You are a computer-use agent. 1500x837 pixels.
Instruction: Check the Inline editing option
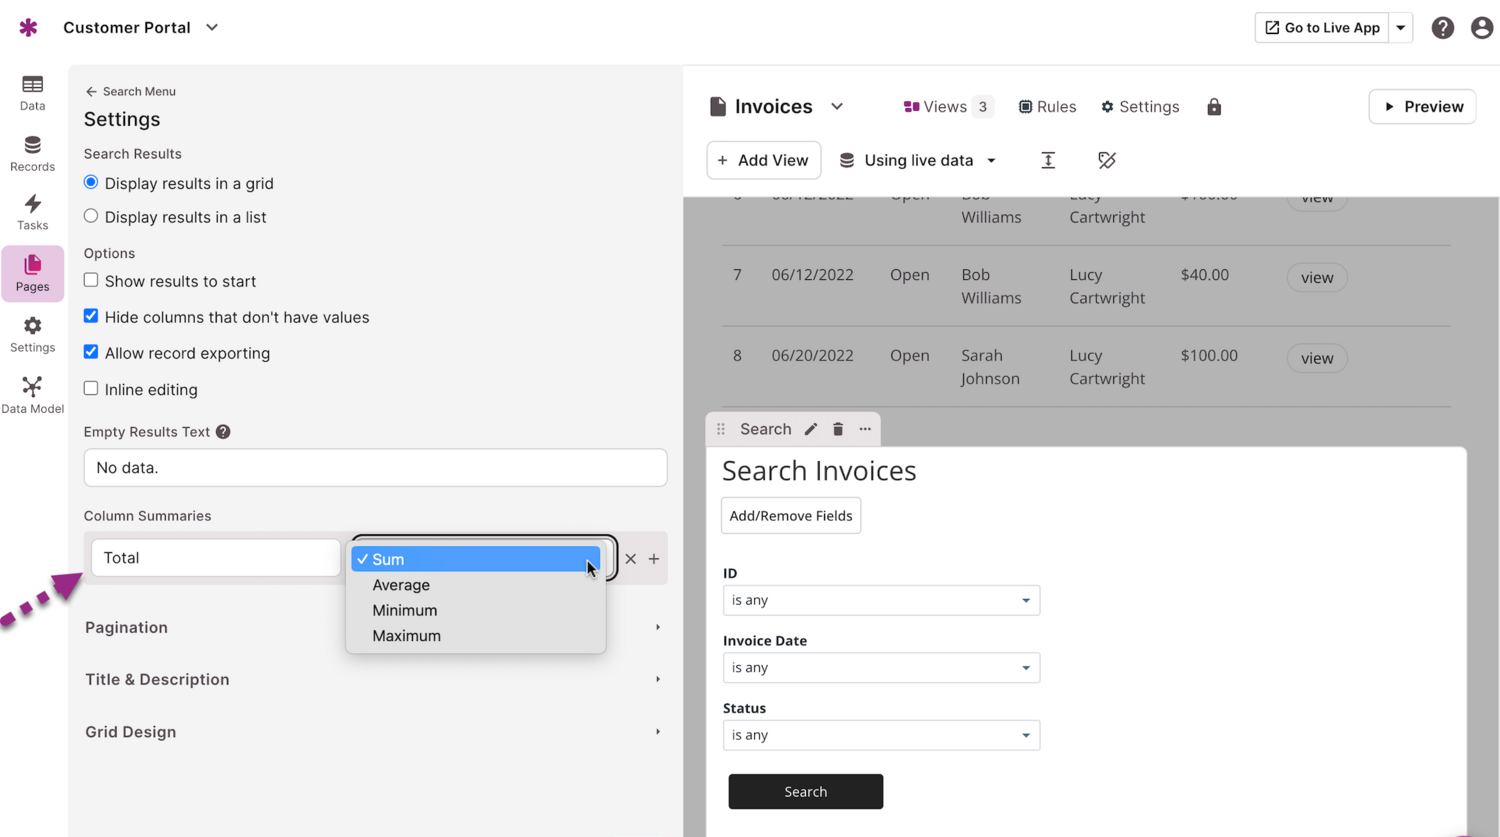[x=91, y=389]
